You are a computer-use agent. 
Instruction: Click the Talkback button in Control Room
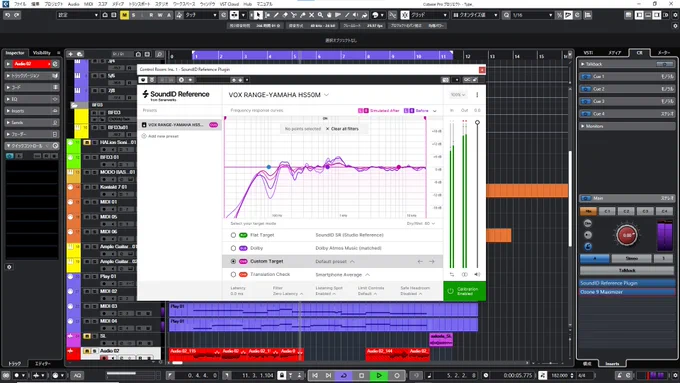click(627, 270)
